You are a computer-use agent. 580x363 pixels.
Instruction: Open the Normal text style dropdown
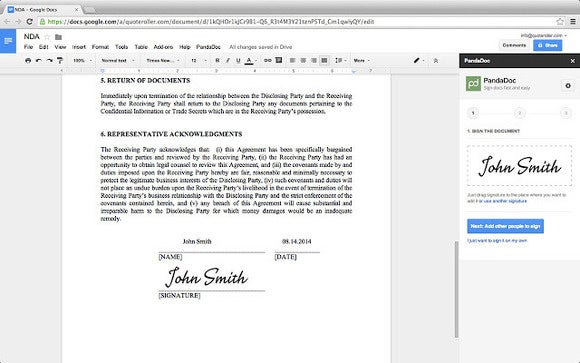(118, 60)
